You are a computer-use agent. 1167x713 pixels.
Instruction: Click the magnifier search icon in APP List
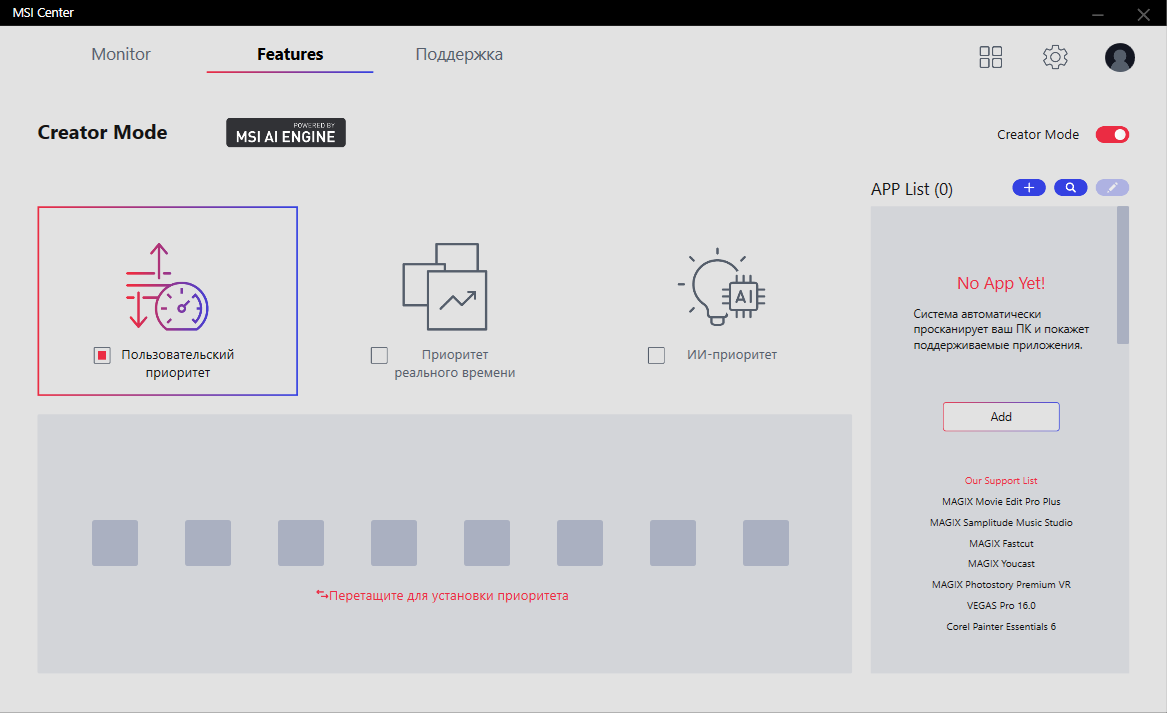(x=1070, y=188)
